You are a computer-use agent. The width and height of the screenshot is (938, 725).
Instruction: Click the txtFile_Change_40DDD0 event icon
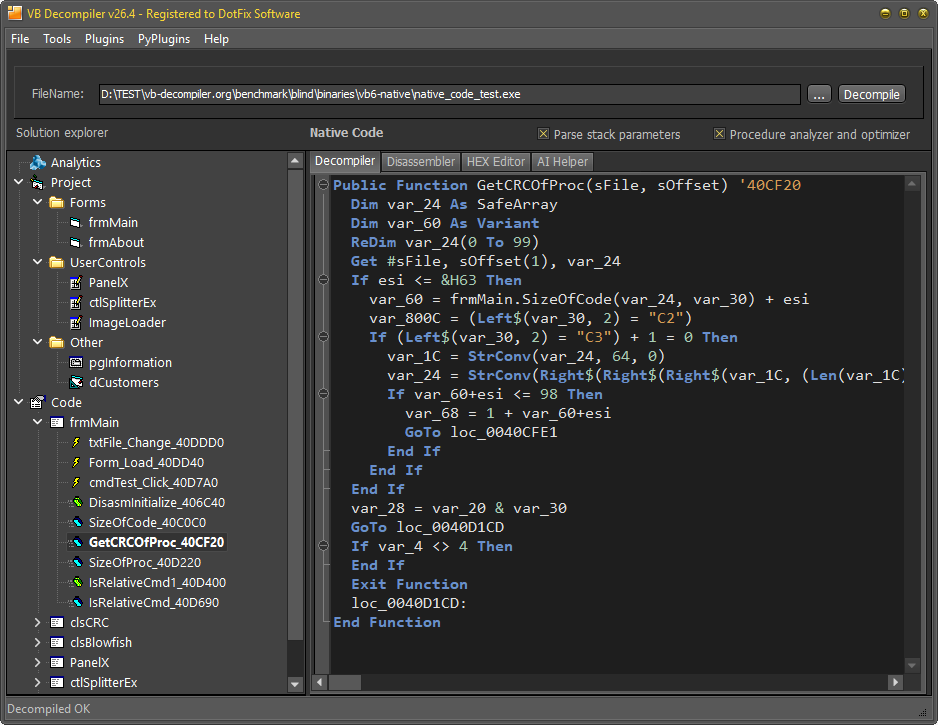point(76,443)
